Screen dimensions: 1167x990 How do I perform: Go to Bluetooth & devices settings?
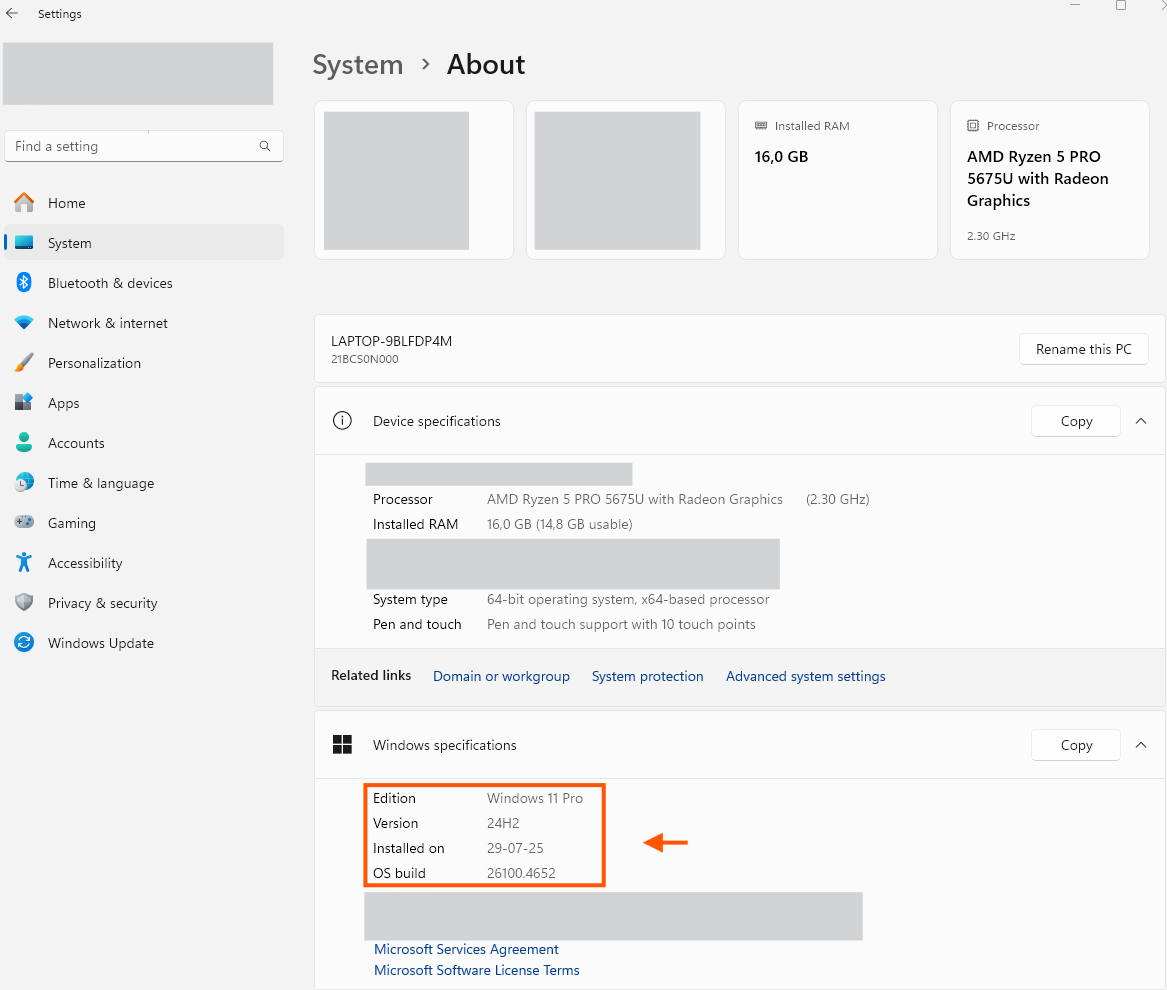point(144,283)
